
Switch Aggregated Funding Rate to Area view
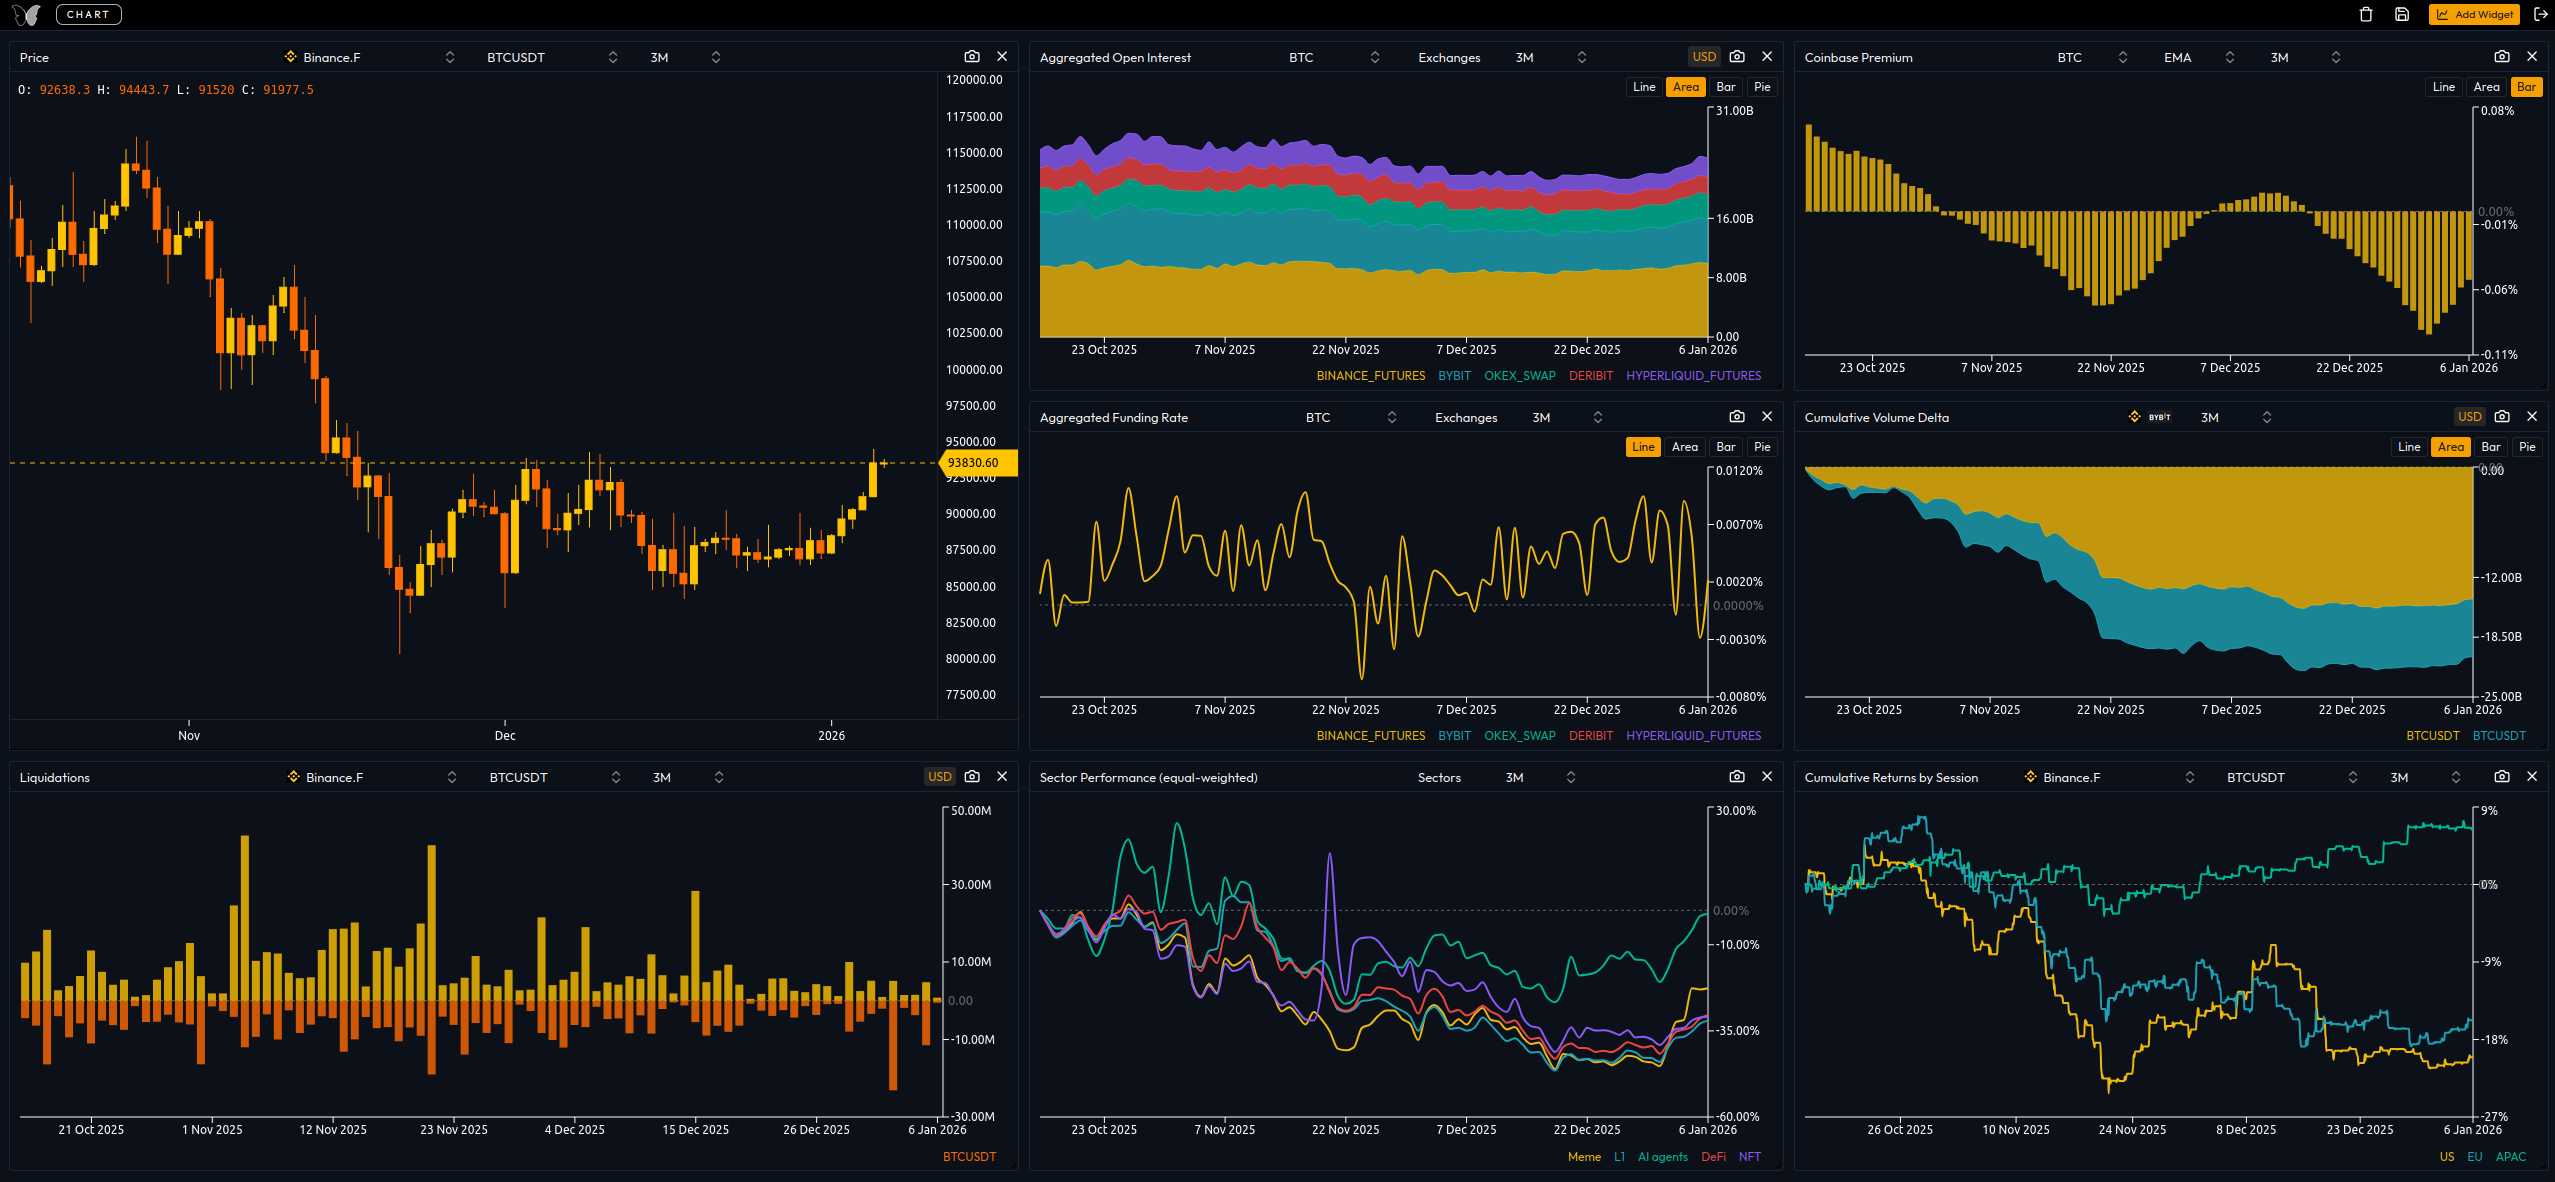(x=1684, y=447)
